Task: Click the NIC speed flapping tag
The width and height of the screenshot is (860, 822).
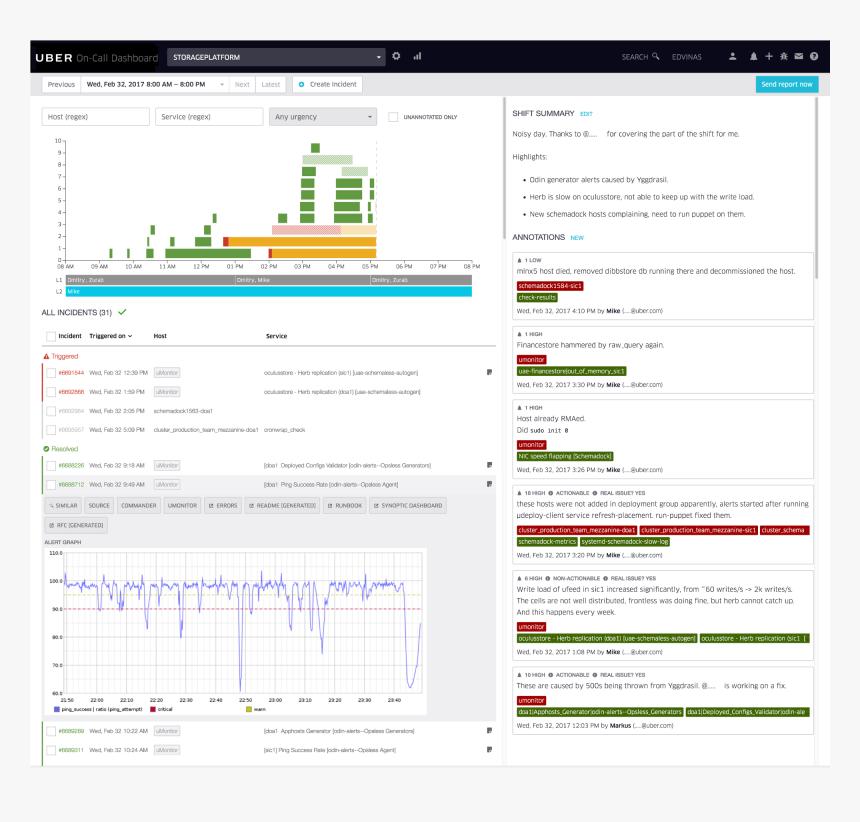Action: (565, 456)
